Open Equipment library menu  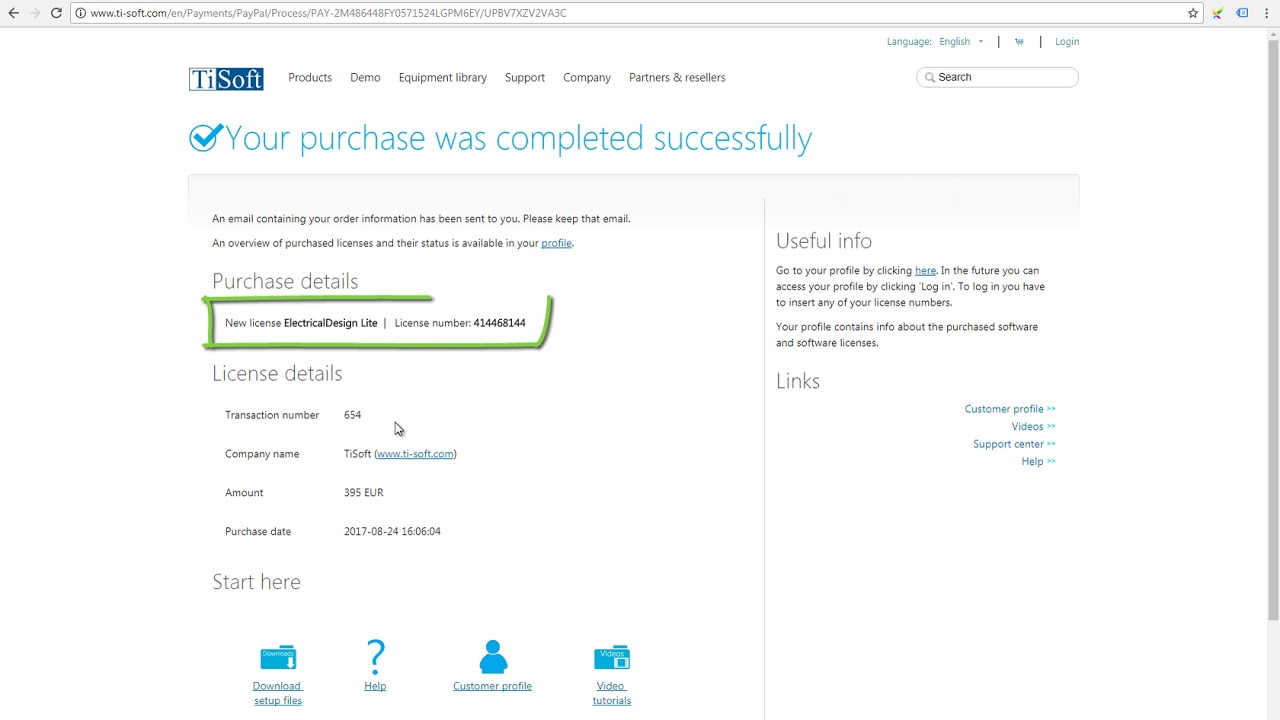[x=442, y=77]
